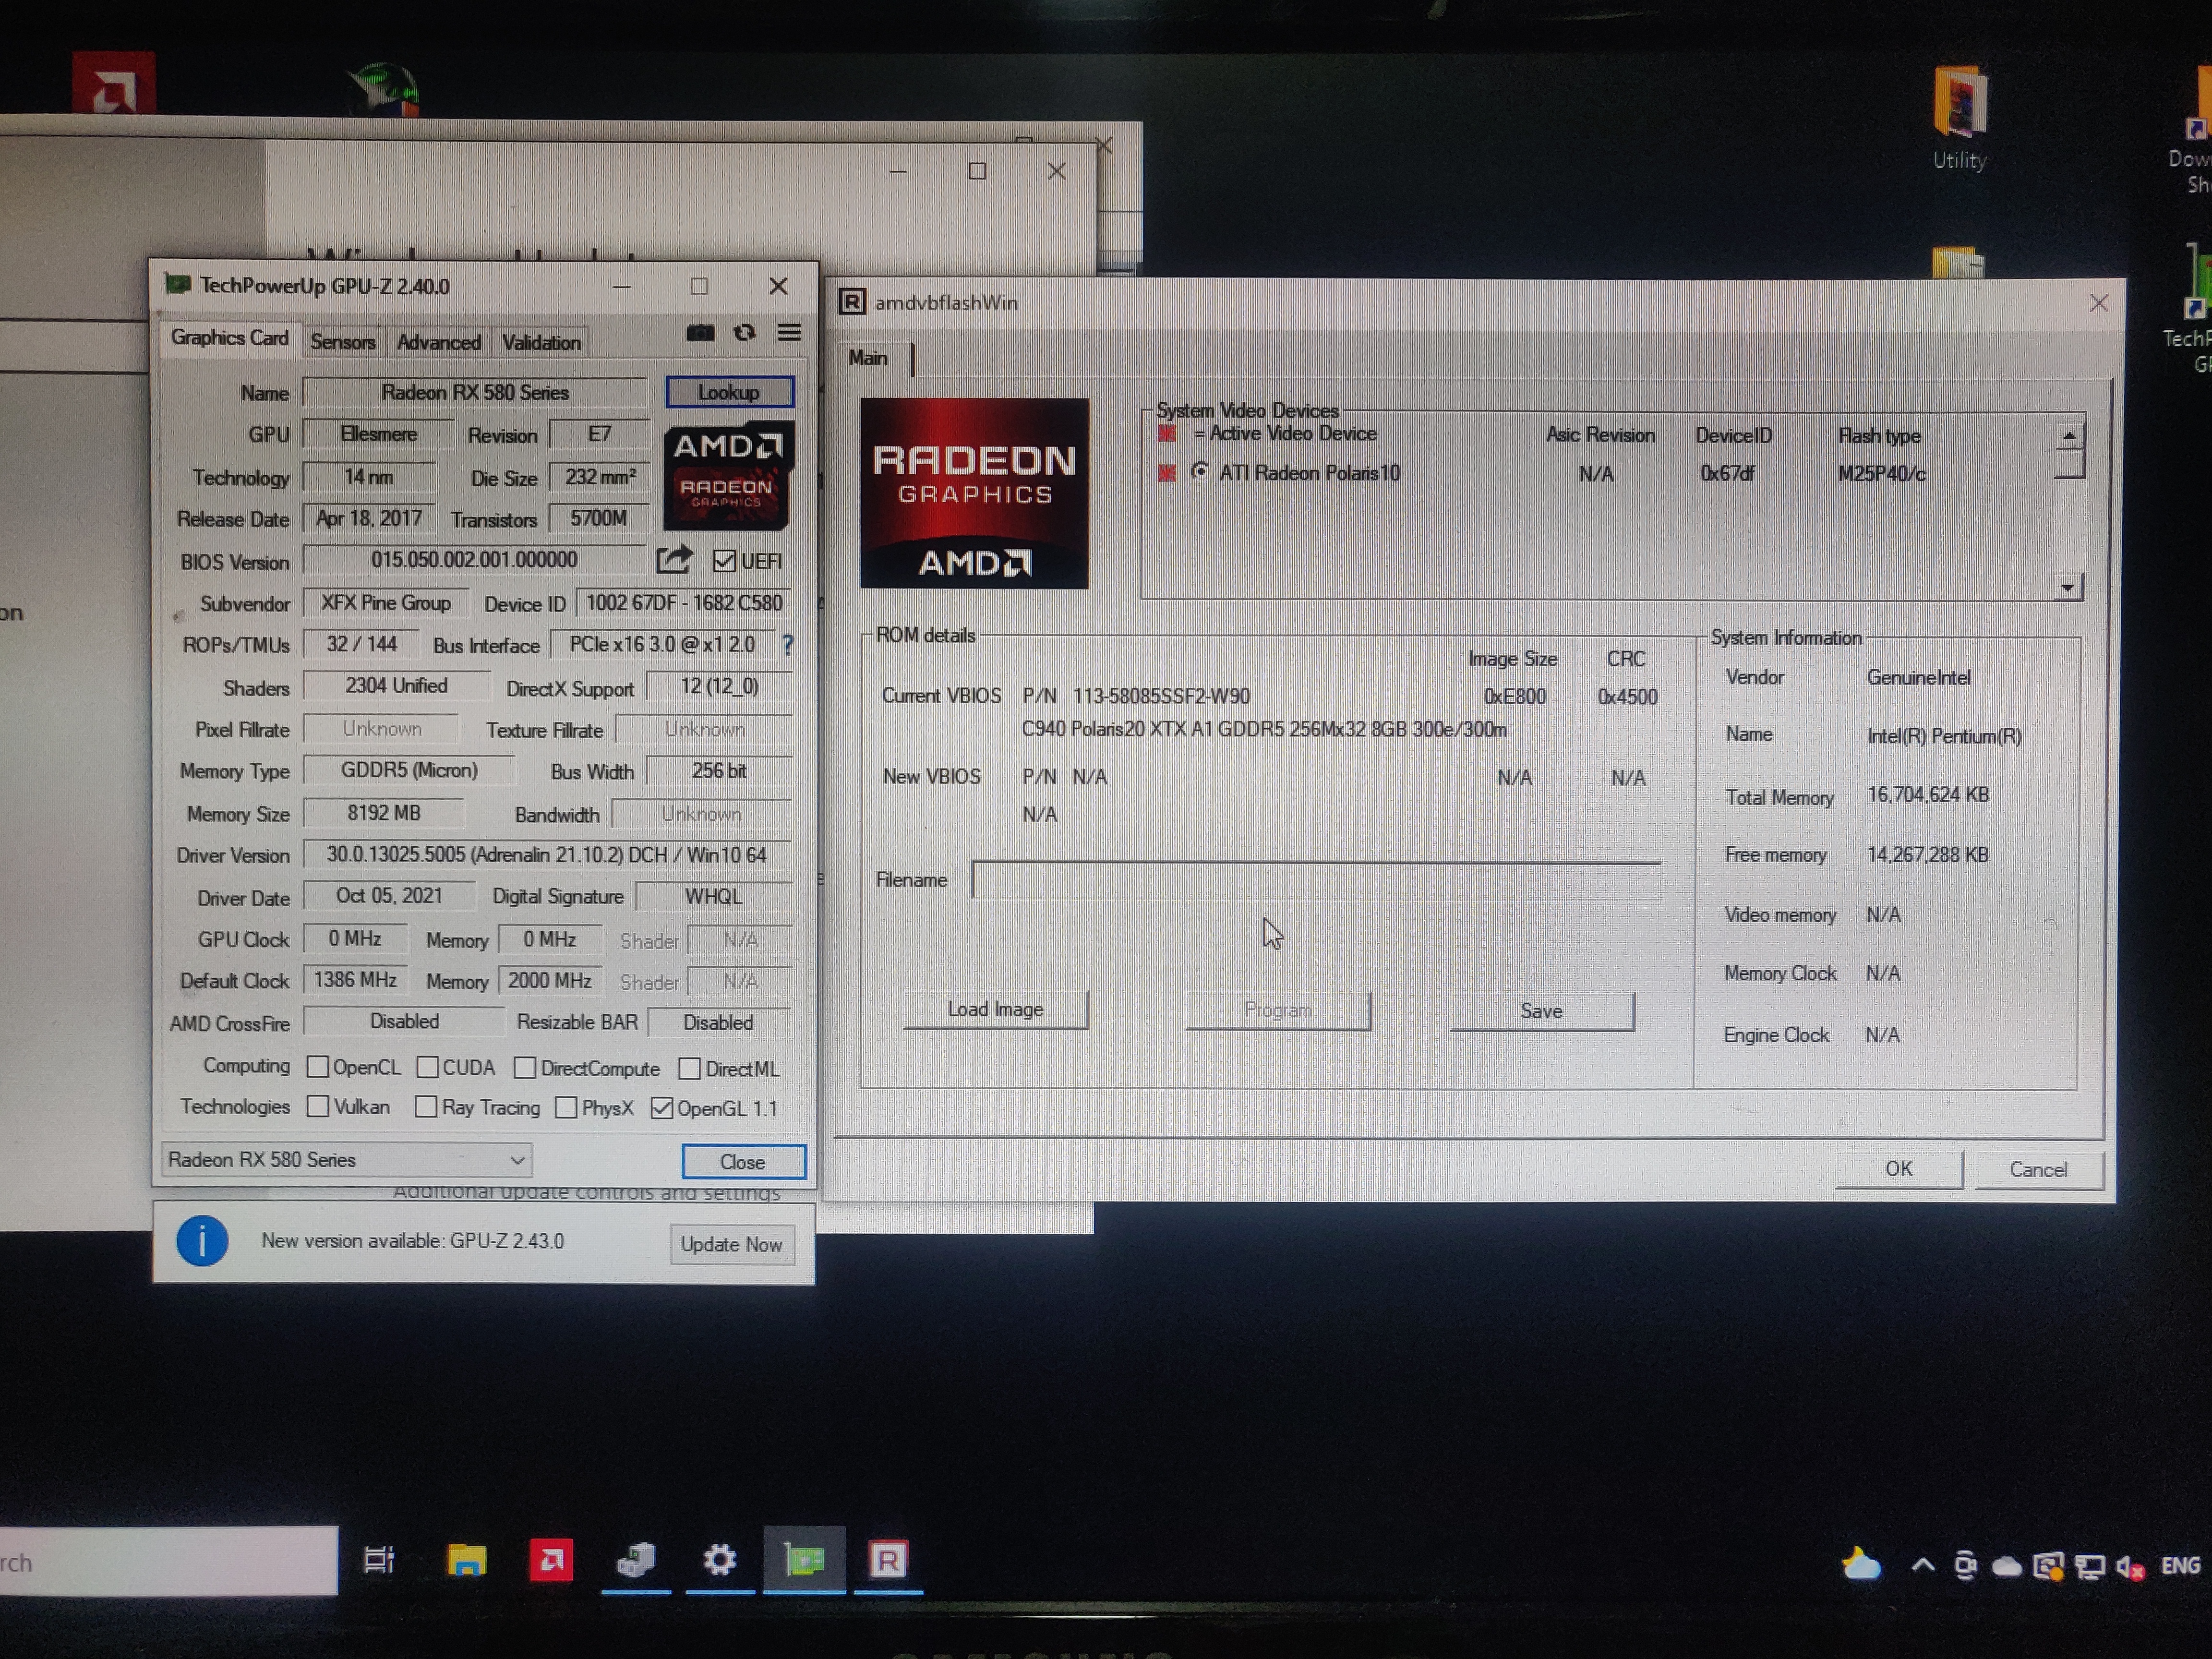This screenshot has height=1659, width=2212.
Task: Toggle the UEFI checkbox
Action: tap(724, 561)
